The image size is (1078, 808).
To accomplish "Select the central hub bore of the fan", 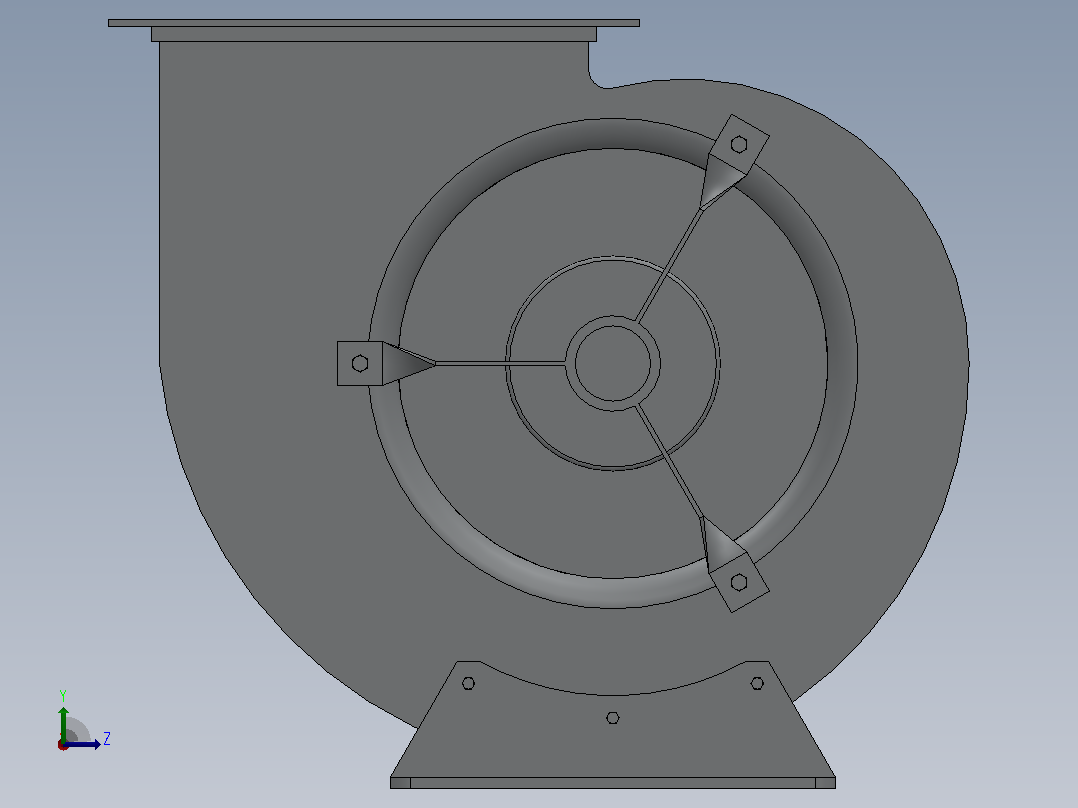I will pyautogui.click(x=613, y=363).
